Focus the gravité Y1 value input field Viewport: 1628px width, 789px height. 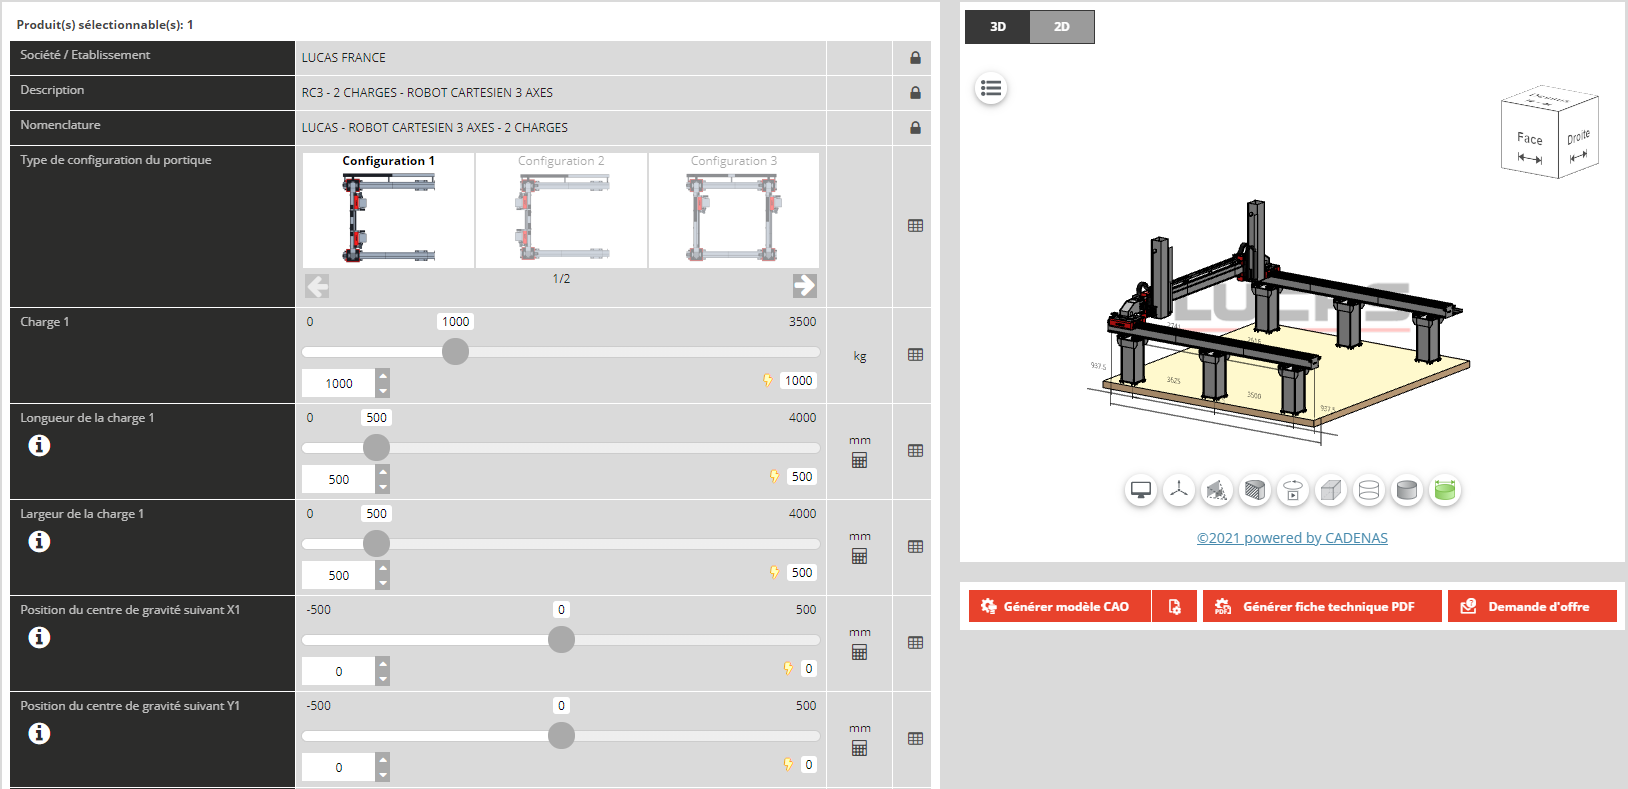339,767
